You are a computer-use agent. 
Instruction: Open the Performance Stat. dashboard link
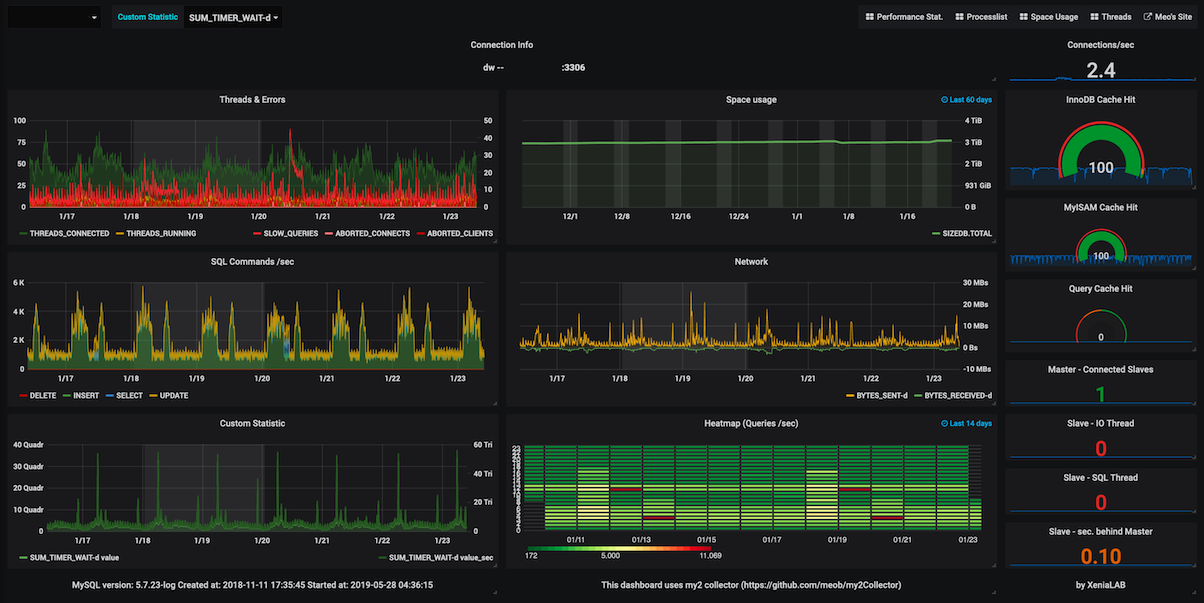tap(904, 17)
